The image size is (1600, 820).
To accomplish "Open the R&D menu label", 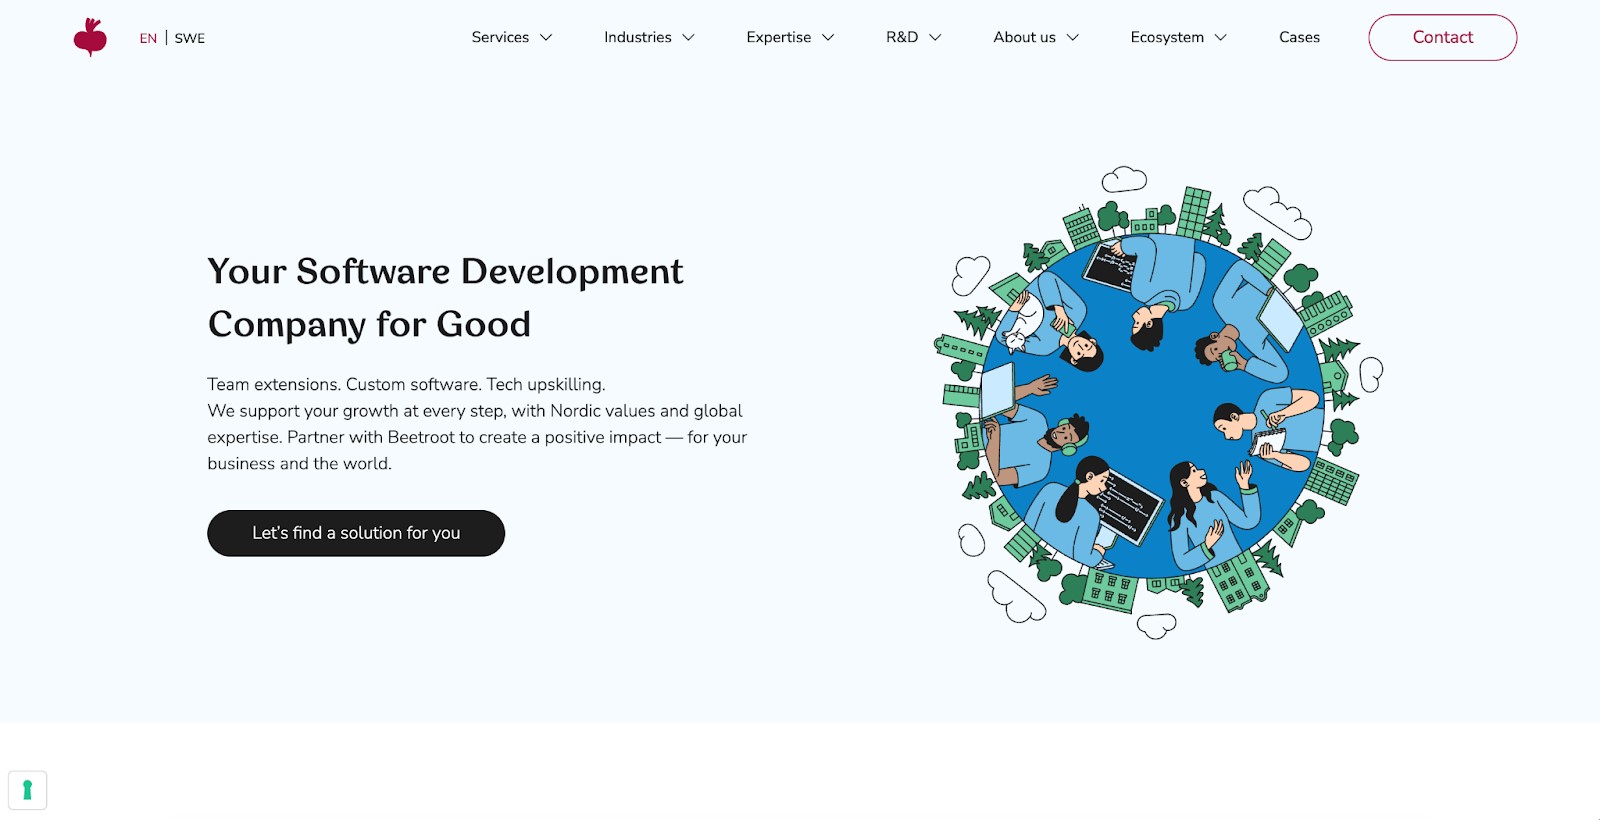I will (x=901, y=37).
